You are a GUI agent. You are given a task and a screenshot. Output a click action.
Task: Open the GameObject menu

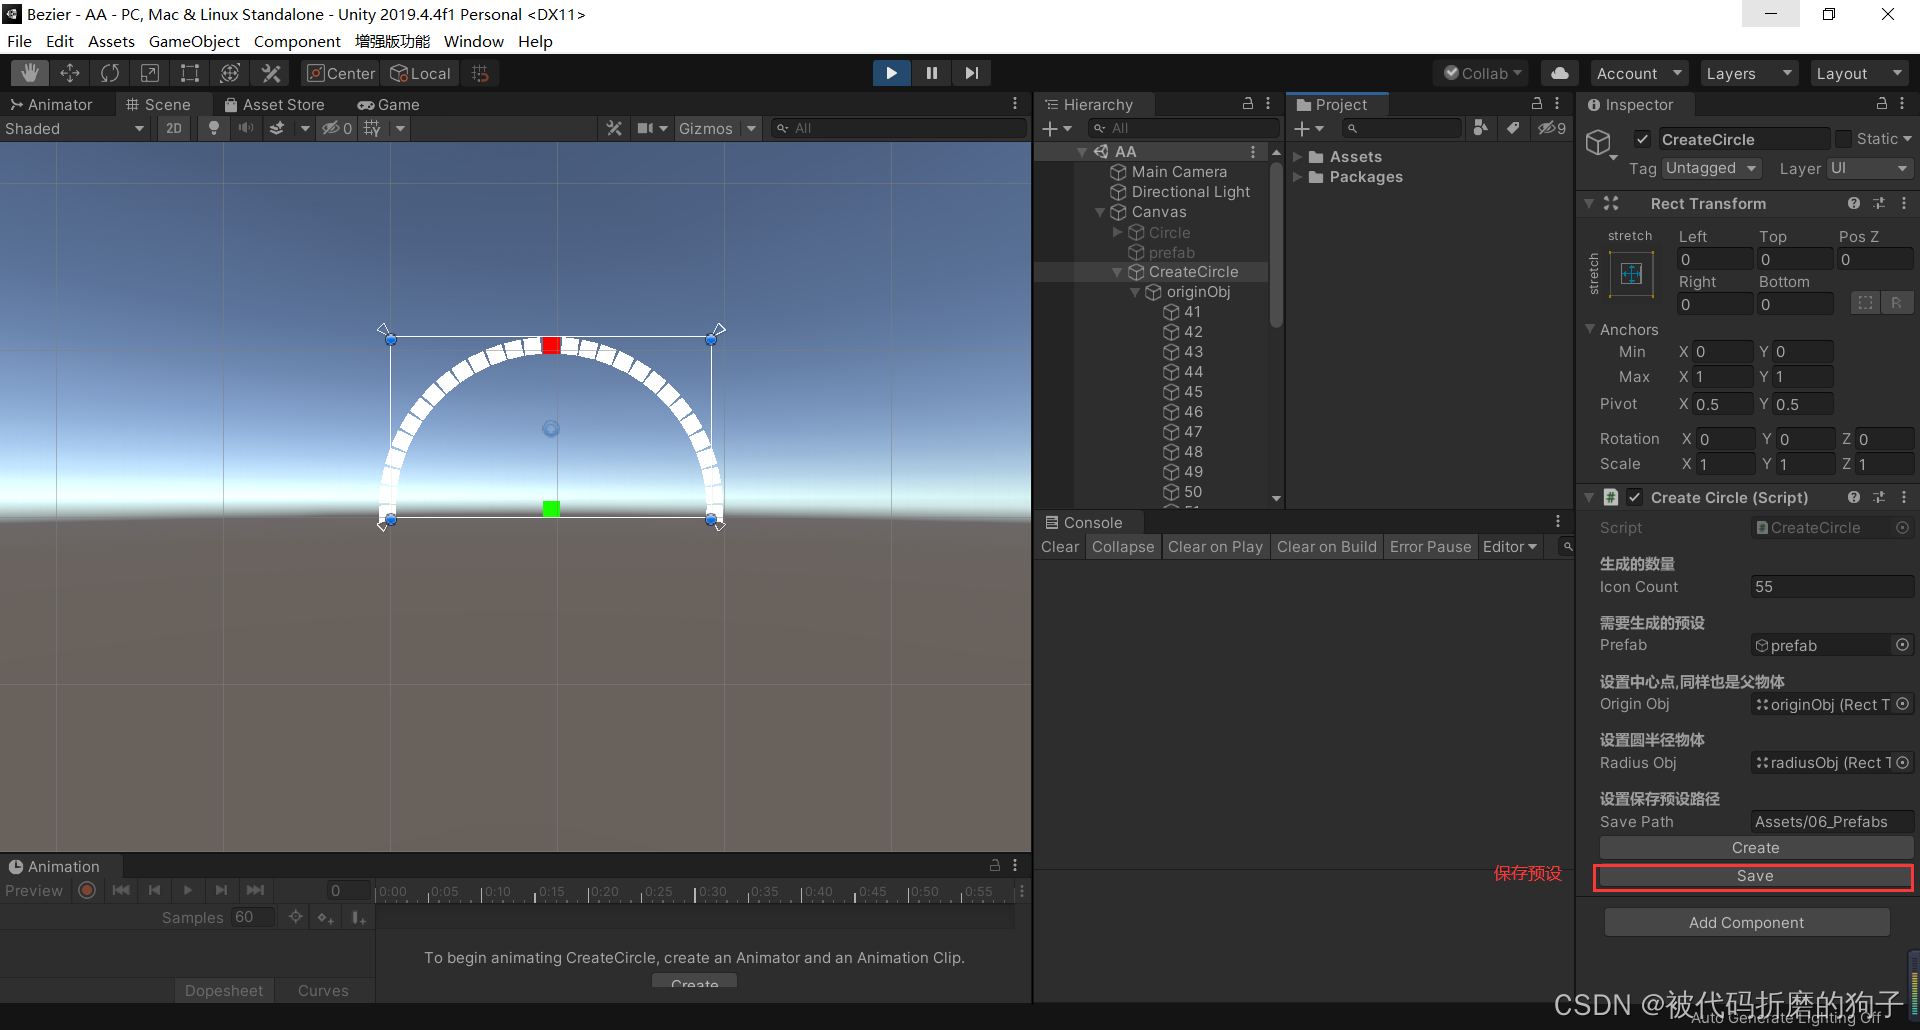tap(193, 41)
